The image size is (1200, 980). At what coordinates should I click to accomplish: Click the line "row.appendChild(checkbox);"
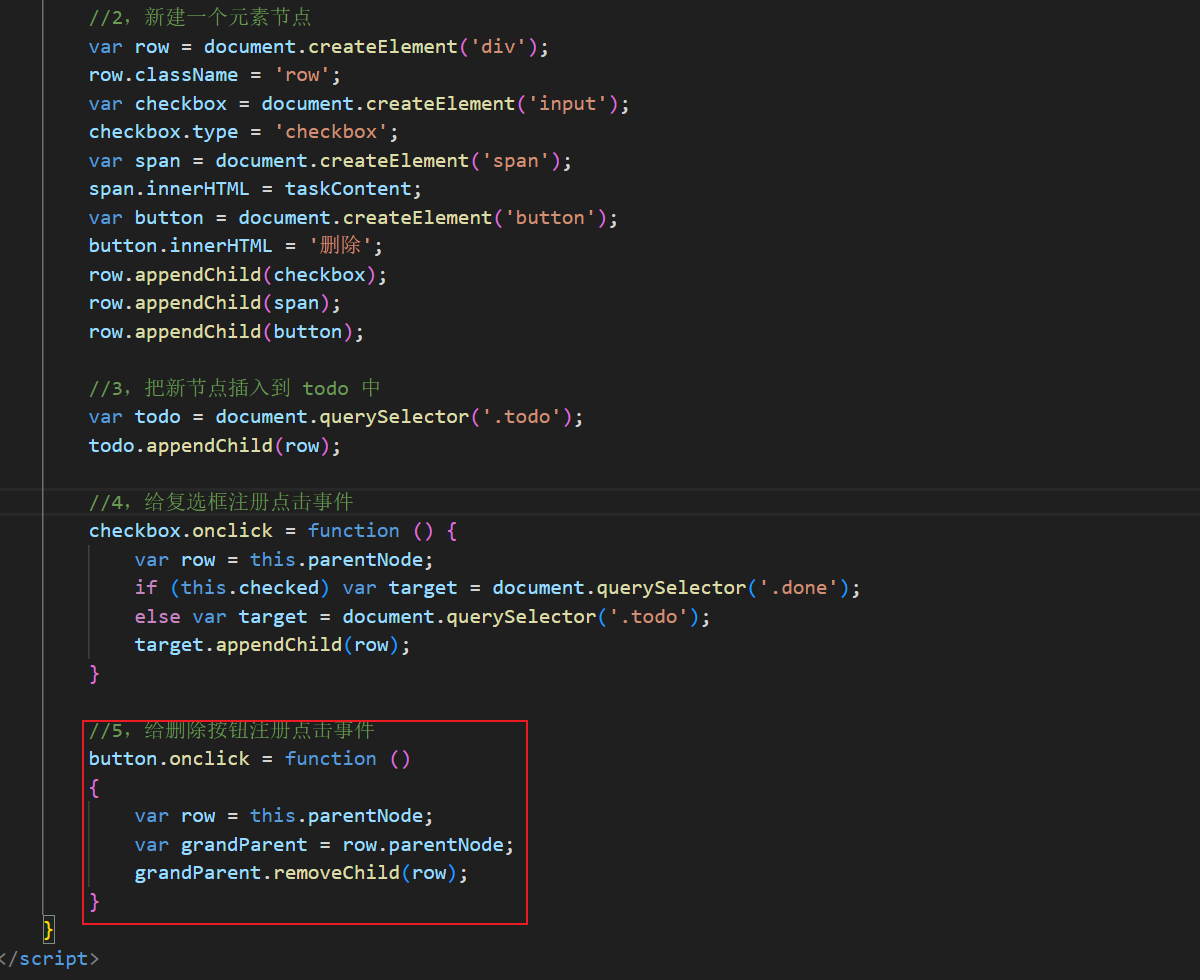tap(238, 274)
